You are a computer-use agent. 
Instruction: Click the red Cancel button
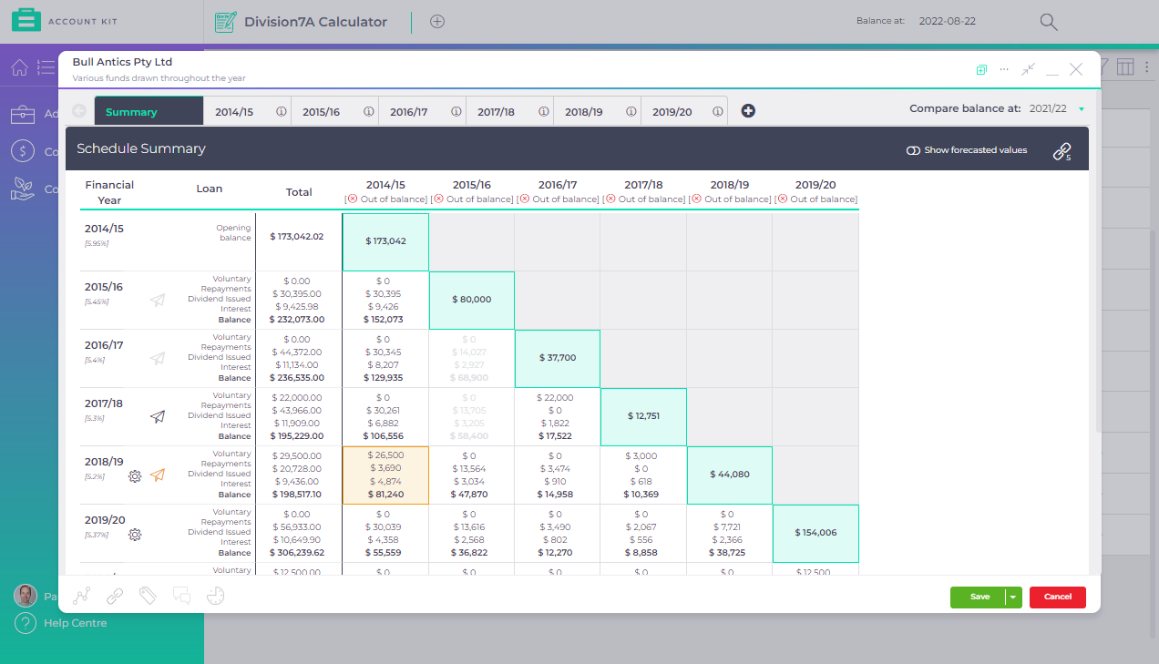pos(1057,596)
